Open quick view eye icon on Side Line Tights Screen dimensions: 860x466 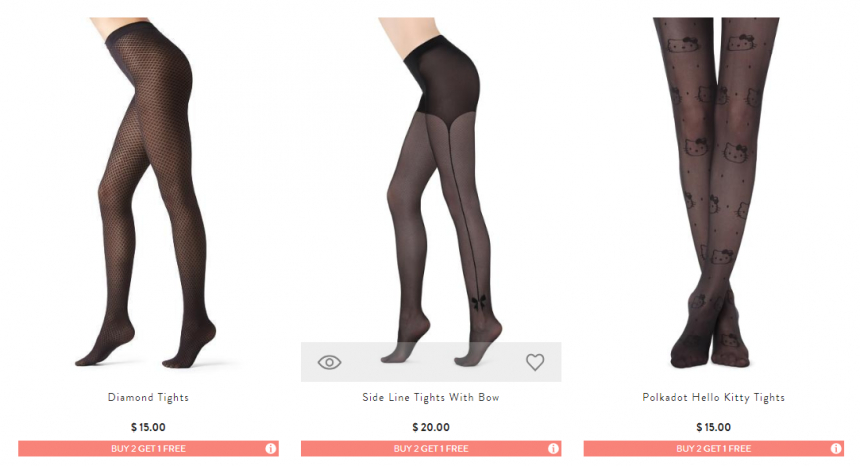[x=329, y=362]
